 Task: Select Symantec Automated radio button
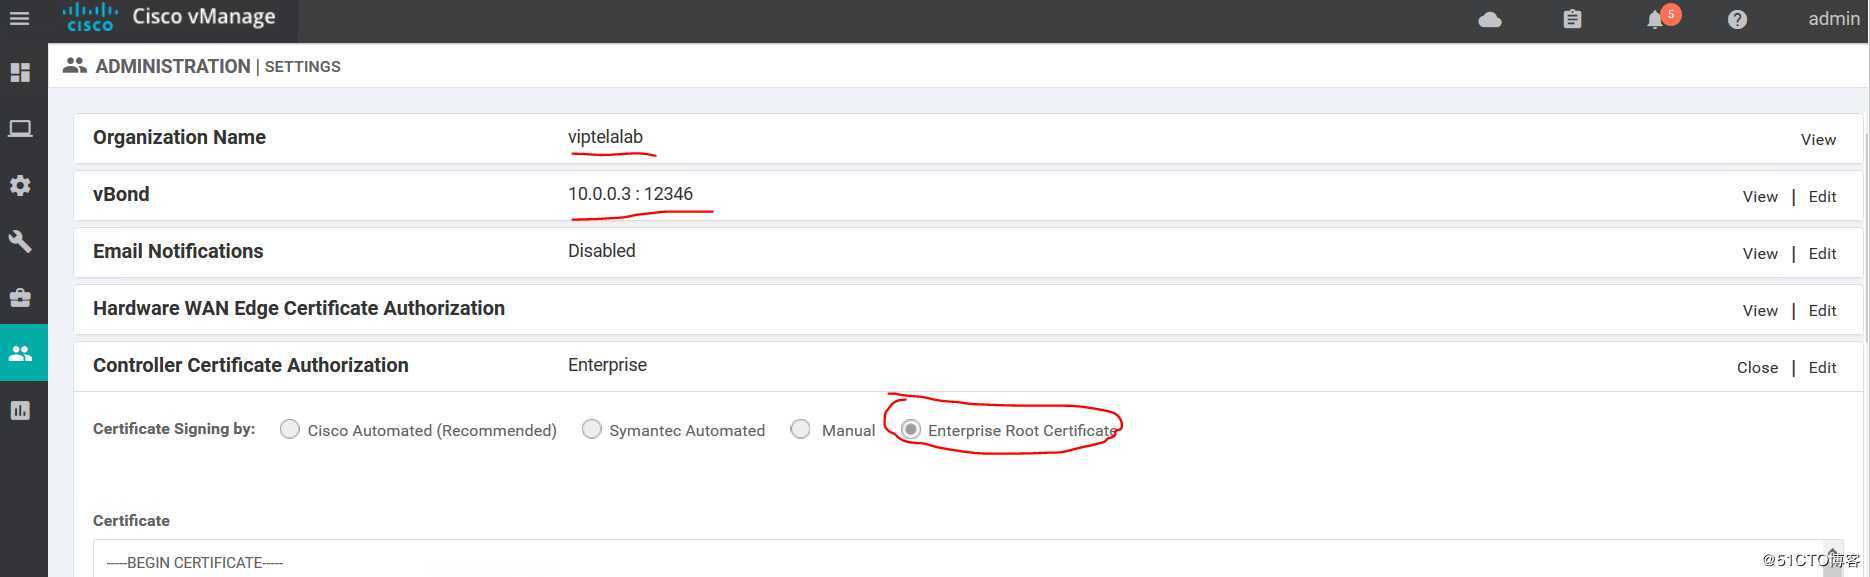click(592, 429)
